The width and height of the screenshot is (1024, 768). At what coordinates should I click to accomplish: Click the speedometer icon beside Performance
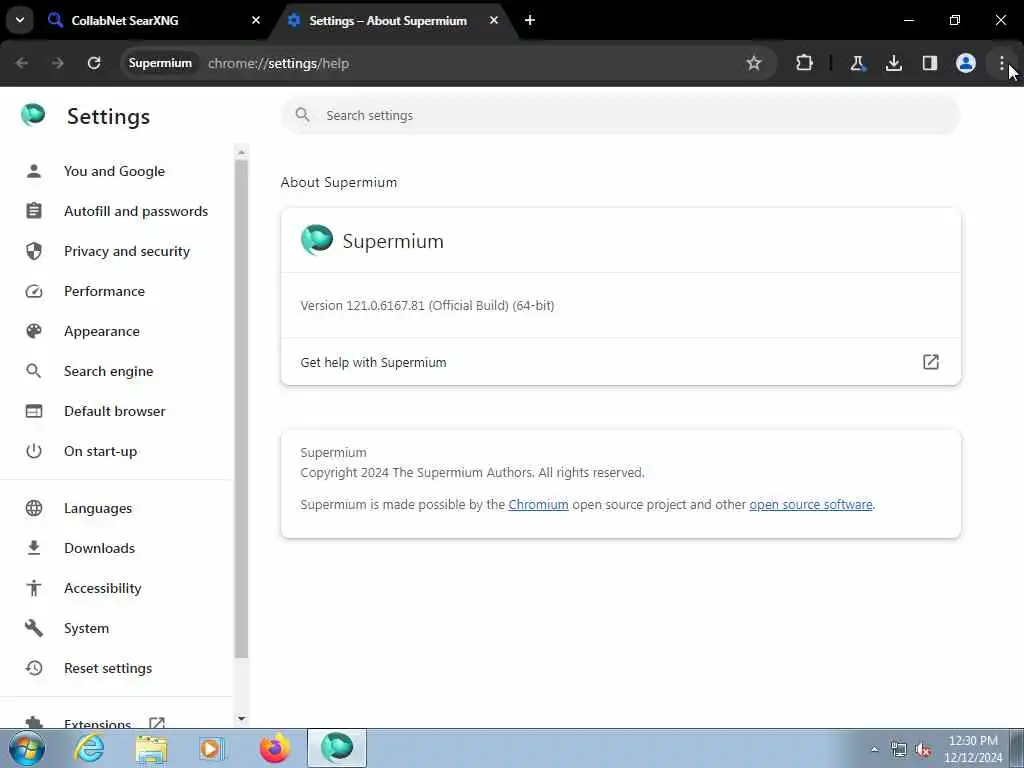34,291
